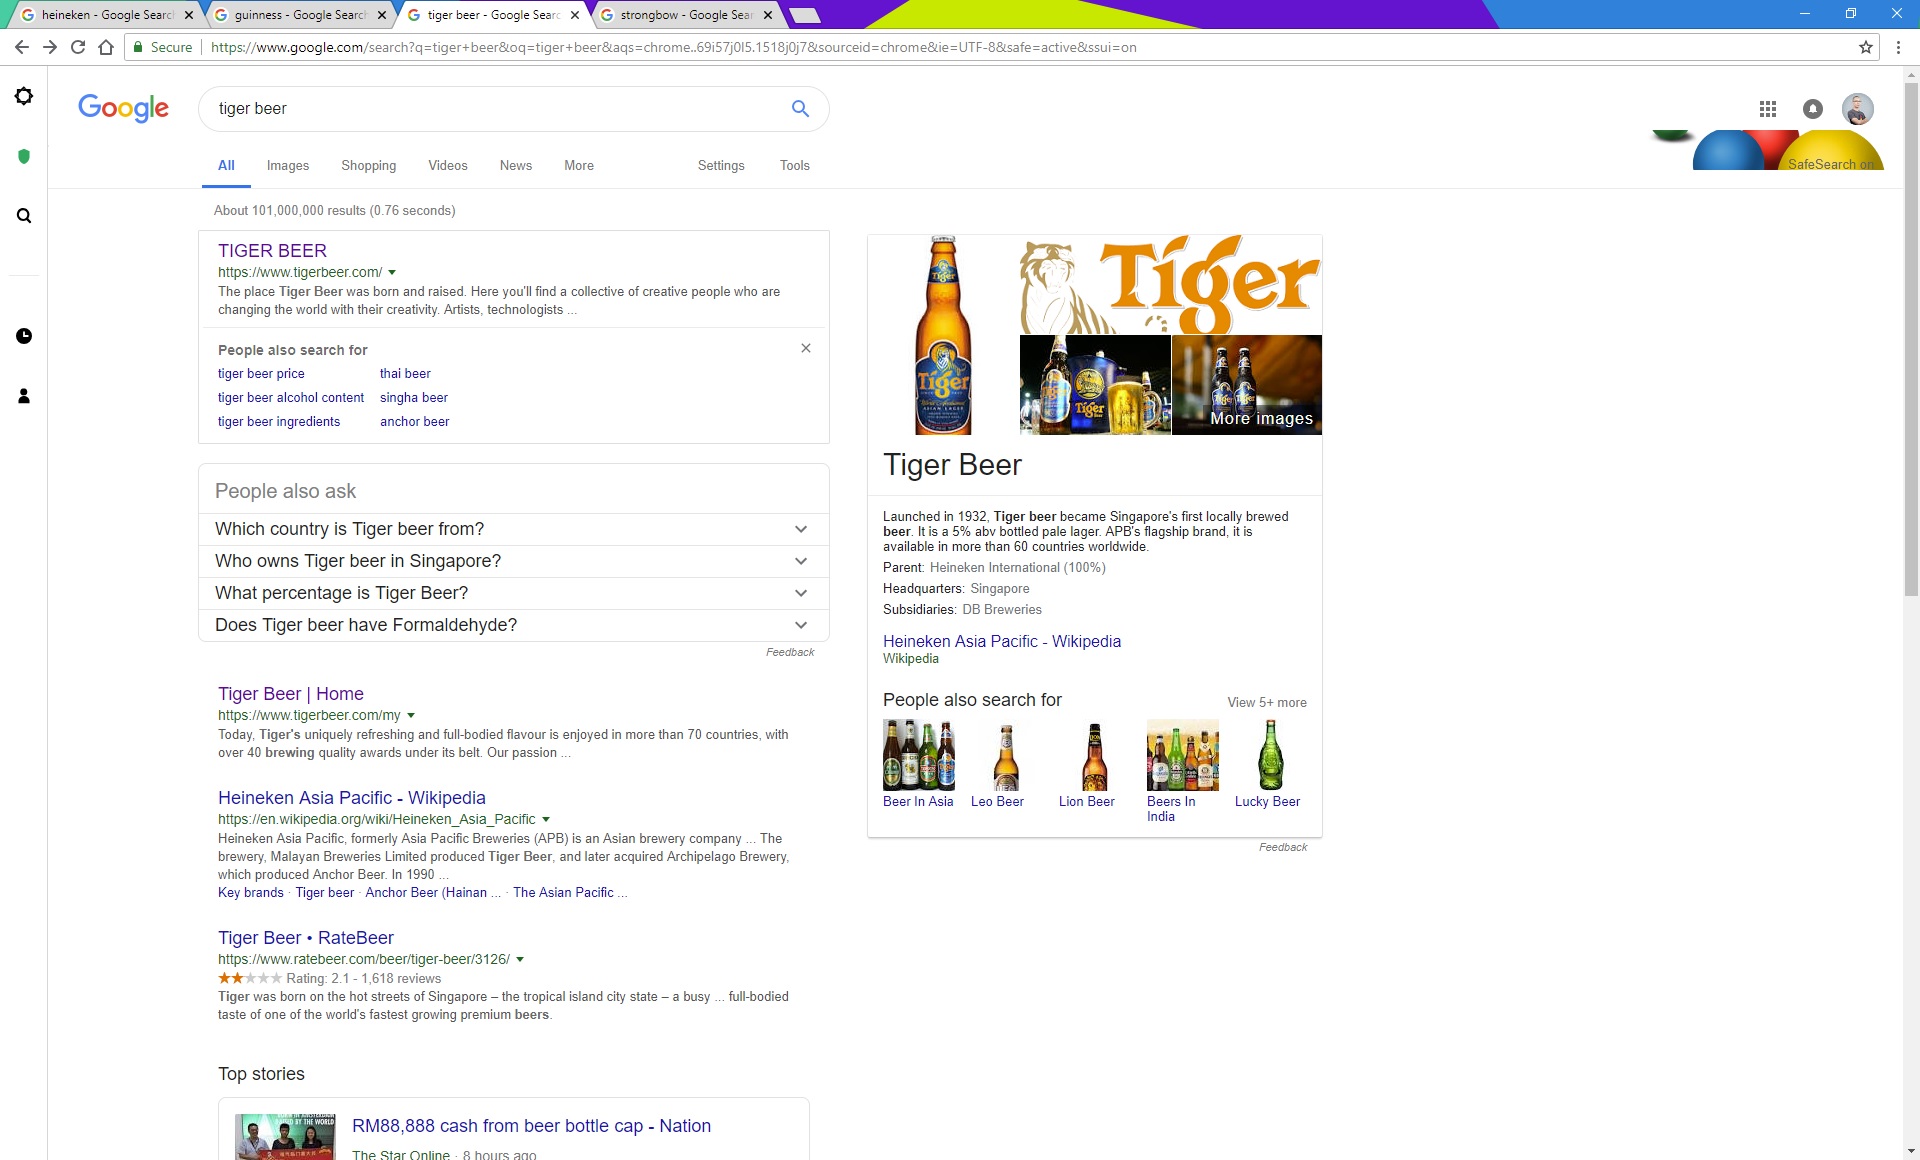Dismiss the People also search for box
This screenshot has width=1920, height=1160.
pos(806,348)
